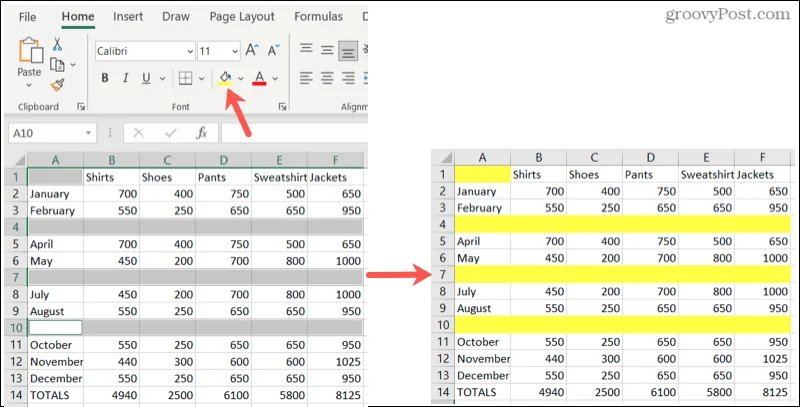Open the font size 11 dropdown
The image size is (800, 407).
pos(235,52)
